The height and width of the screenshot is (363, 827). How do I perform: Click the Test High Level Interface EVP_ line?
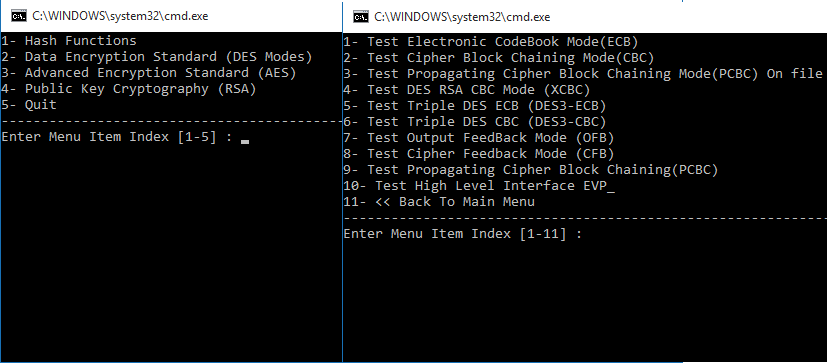pyautogui.click(x=479, y=186)
